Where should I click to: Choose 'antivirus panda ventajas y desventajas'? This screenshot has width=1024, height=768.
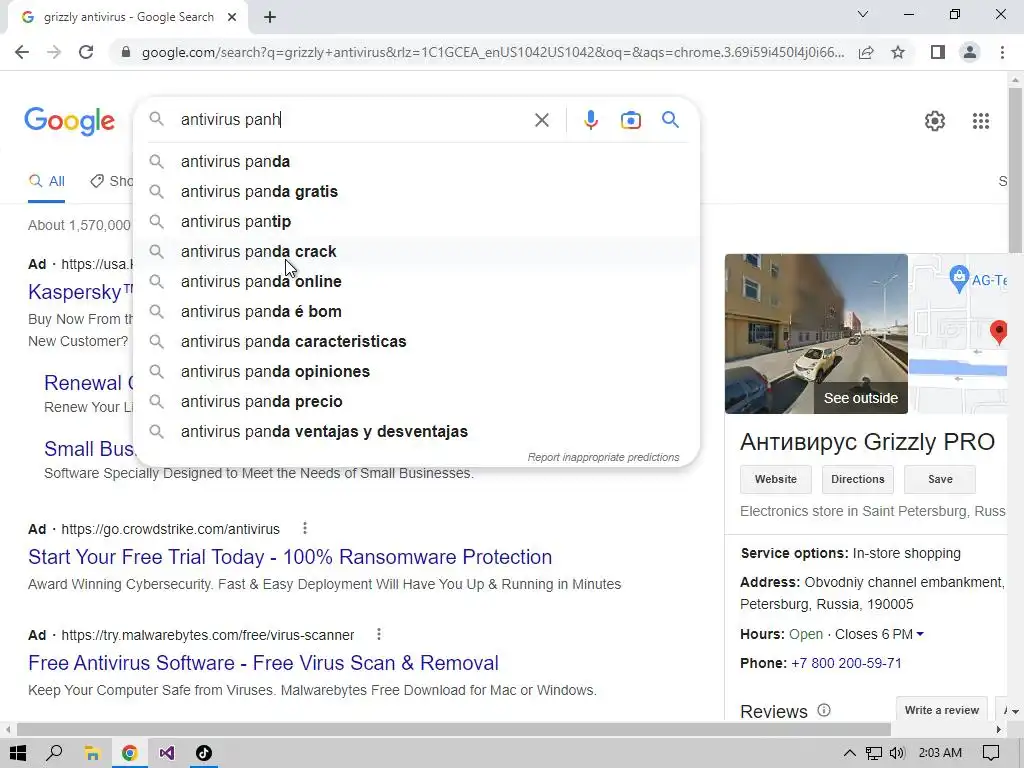pyautogui.click(x=416, y=432)
